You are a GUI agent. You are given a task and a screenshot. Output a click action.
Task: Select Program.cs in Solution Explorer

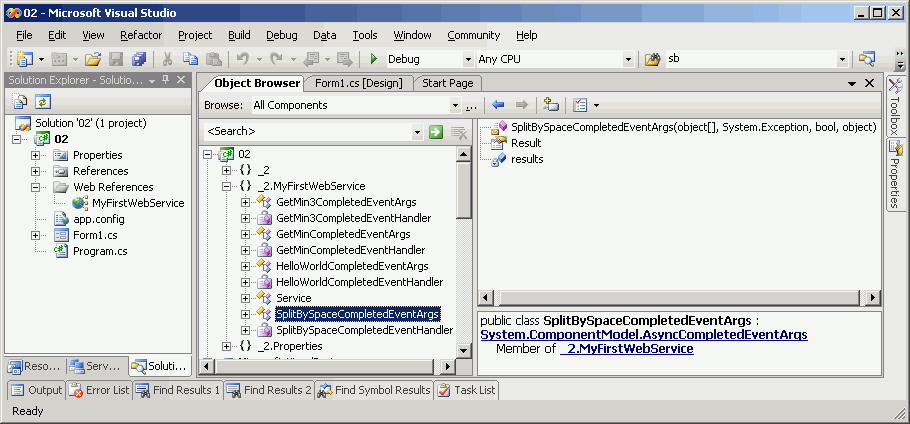[x=100, y=252]
